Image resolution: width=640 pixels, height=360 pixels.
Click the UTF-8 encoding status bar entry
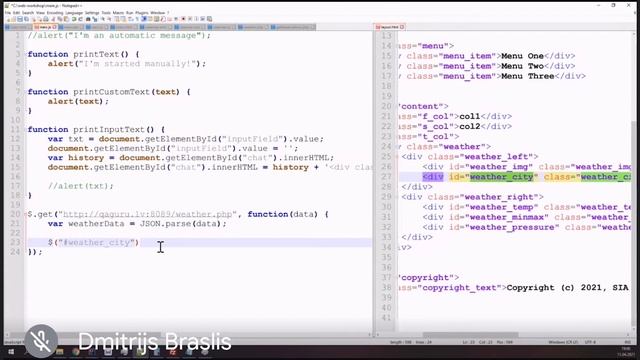(x=591, y=342)
